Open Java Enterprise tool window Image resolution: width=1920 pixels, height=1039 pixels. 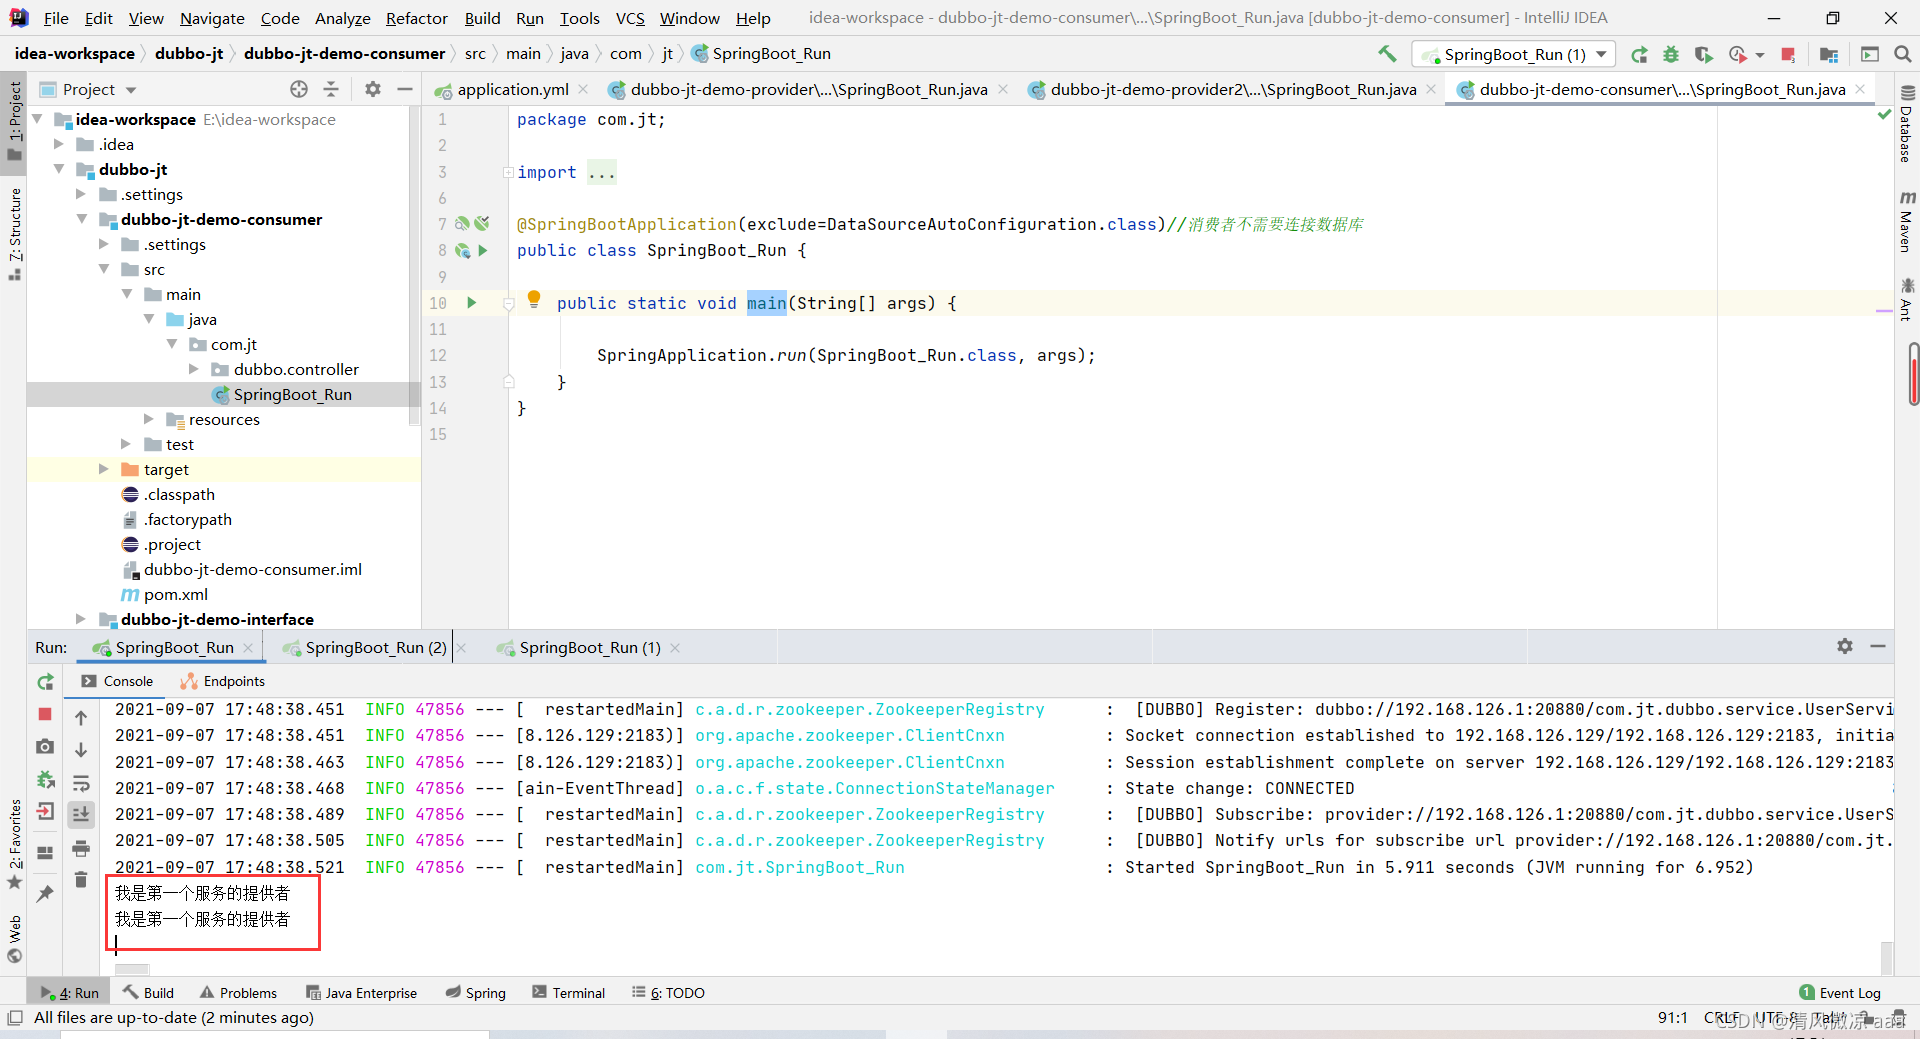[x=361, y=993]
